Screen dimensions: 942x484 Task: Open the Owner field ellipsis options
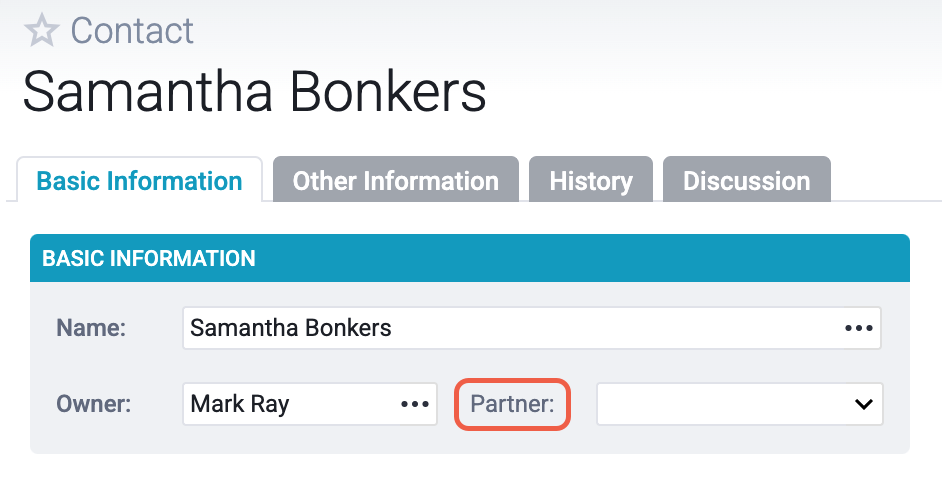(x=415, y=404)
